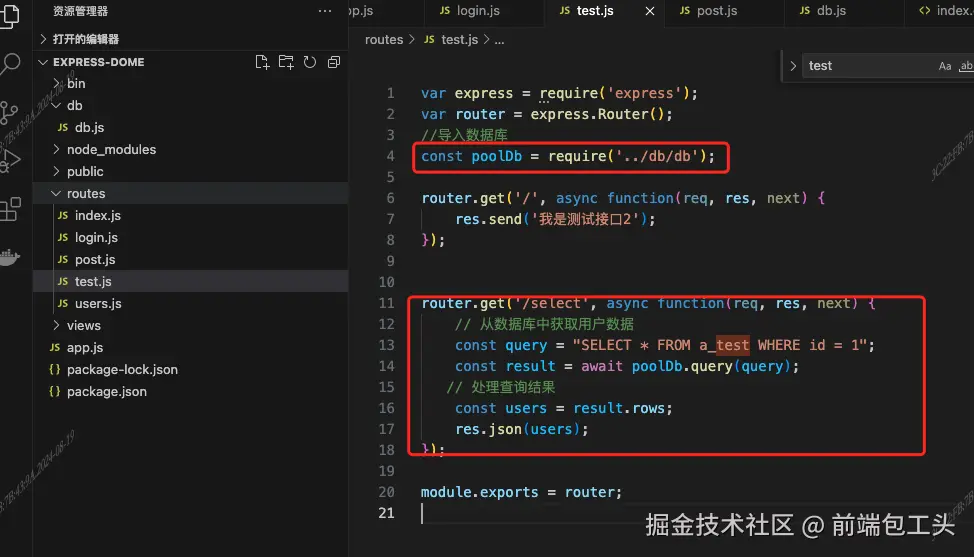Toggle Match Whole Word in find widget

(966, 66)
